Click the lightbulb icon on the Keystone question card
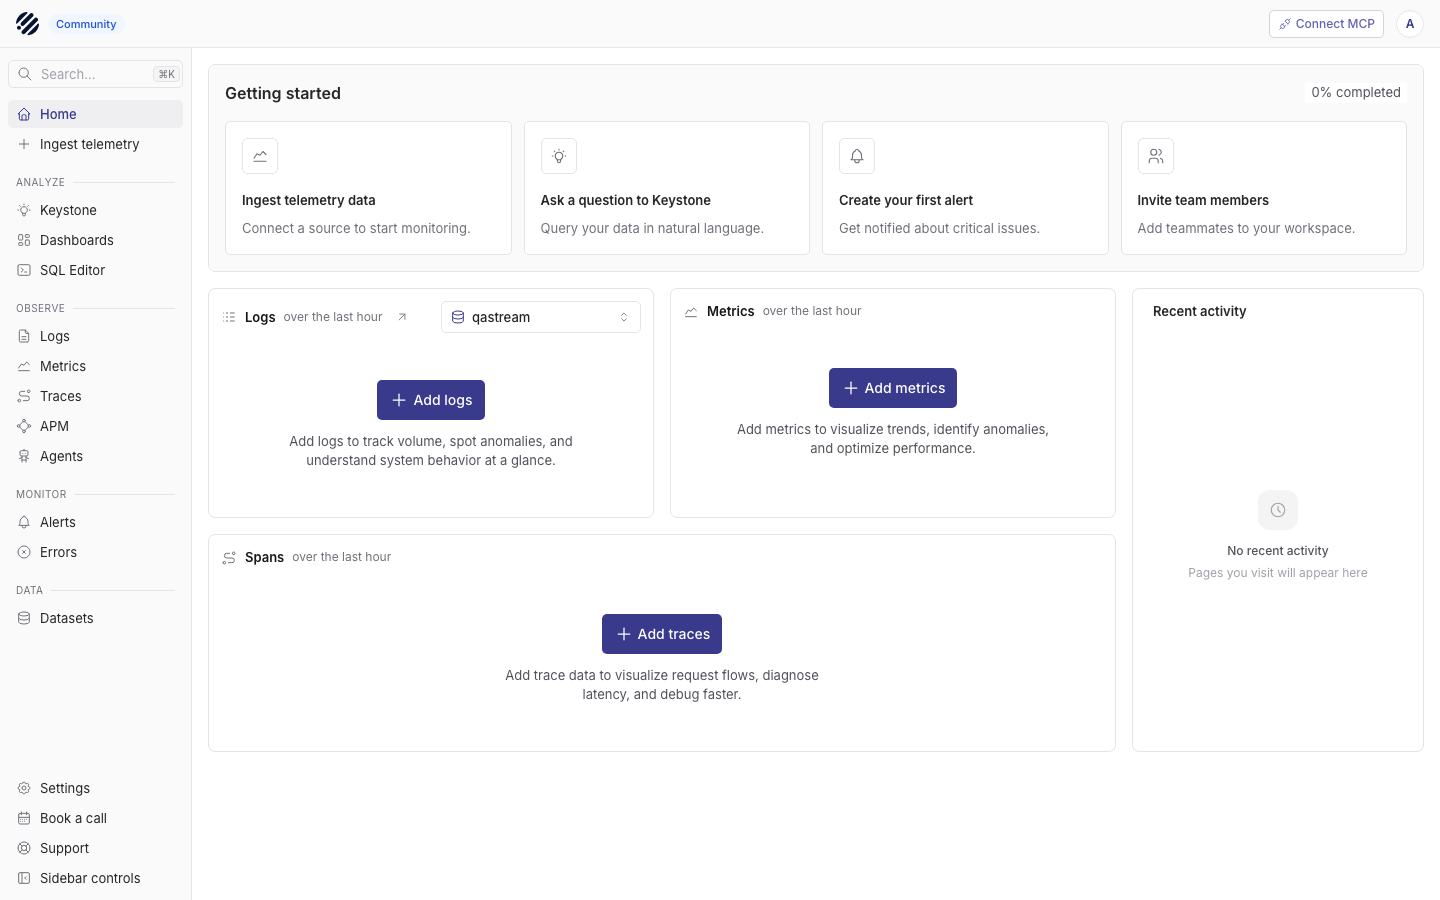The height and width of the screenshot is (900, 1440). pyautogui.click(x=559, y=156)
